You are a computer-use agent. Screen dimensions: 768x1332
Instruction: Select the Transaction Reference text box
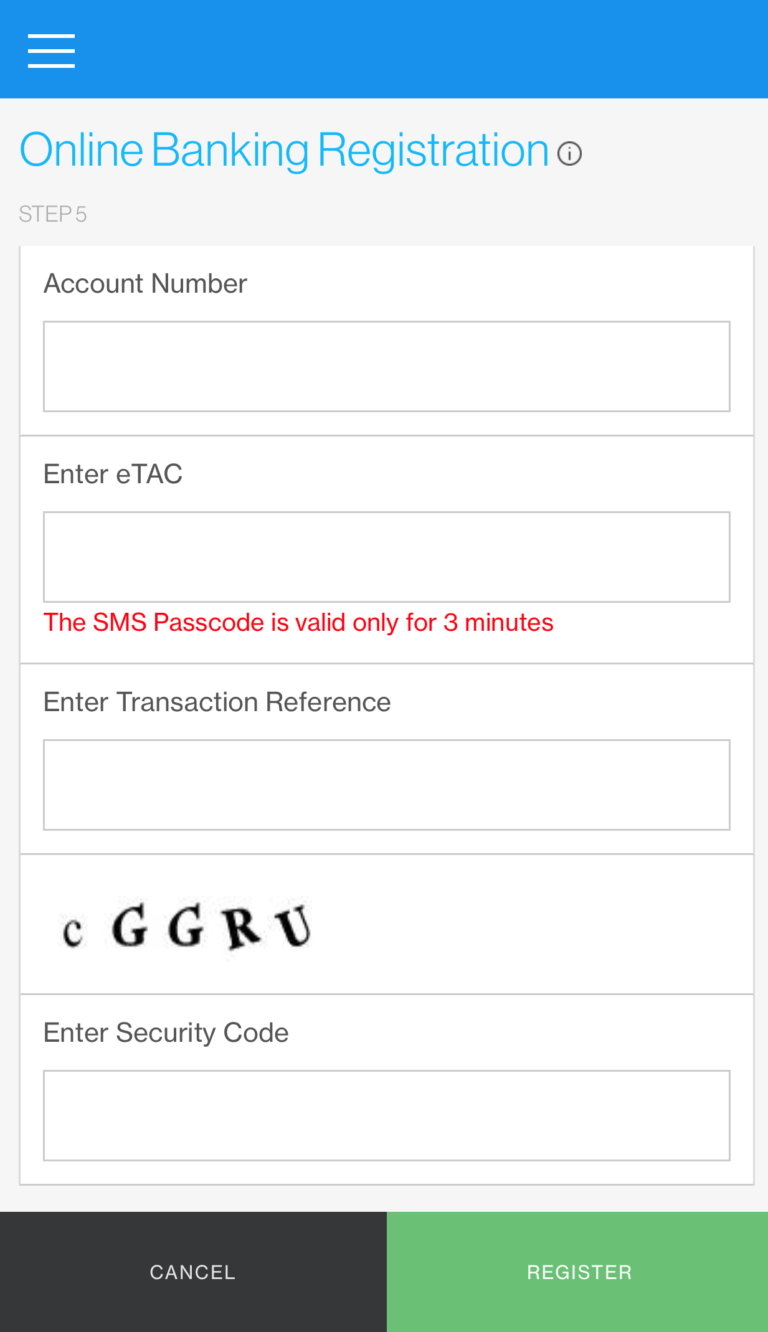point(386,785)
